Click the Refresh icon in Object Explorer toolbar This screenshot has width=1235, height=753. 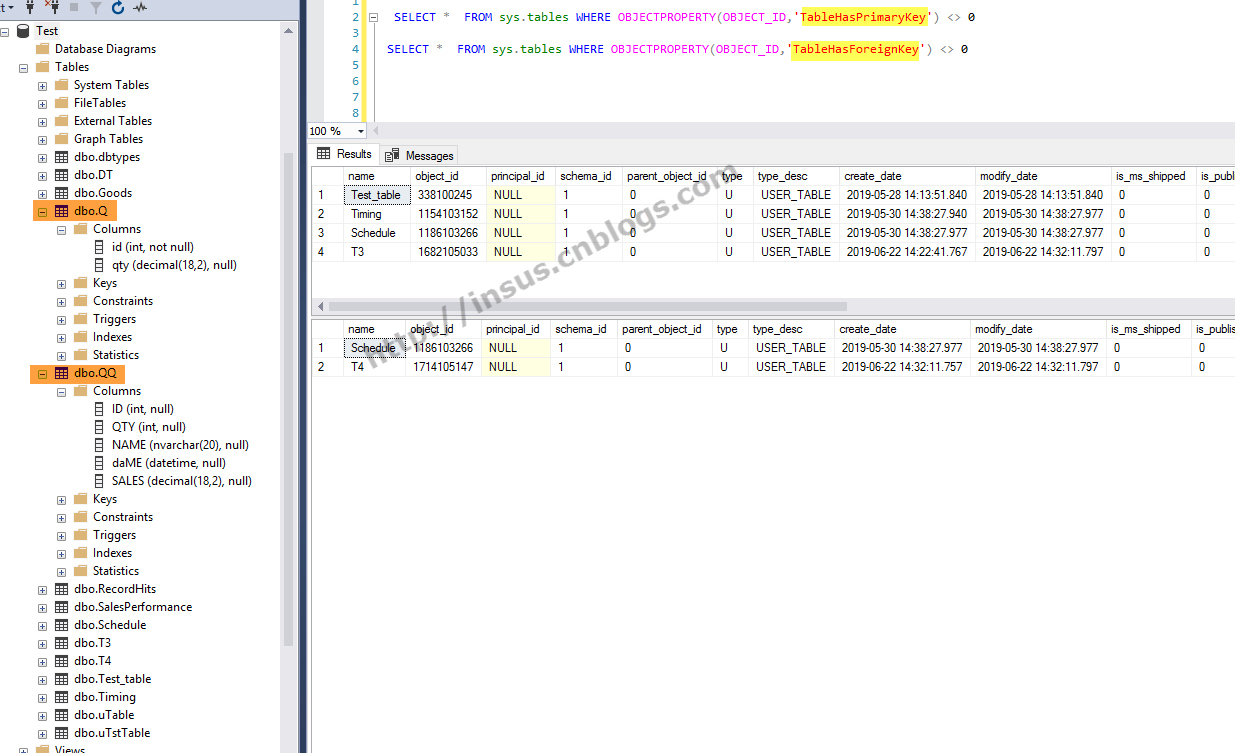118,7
